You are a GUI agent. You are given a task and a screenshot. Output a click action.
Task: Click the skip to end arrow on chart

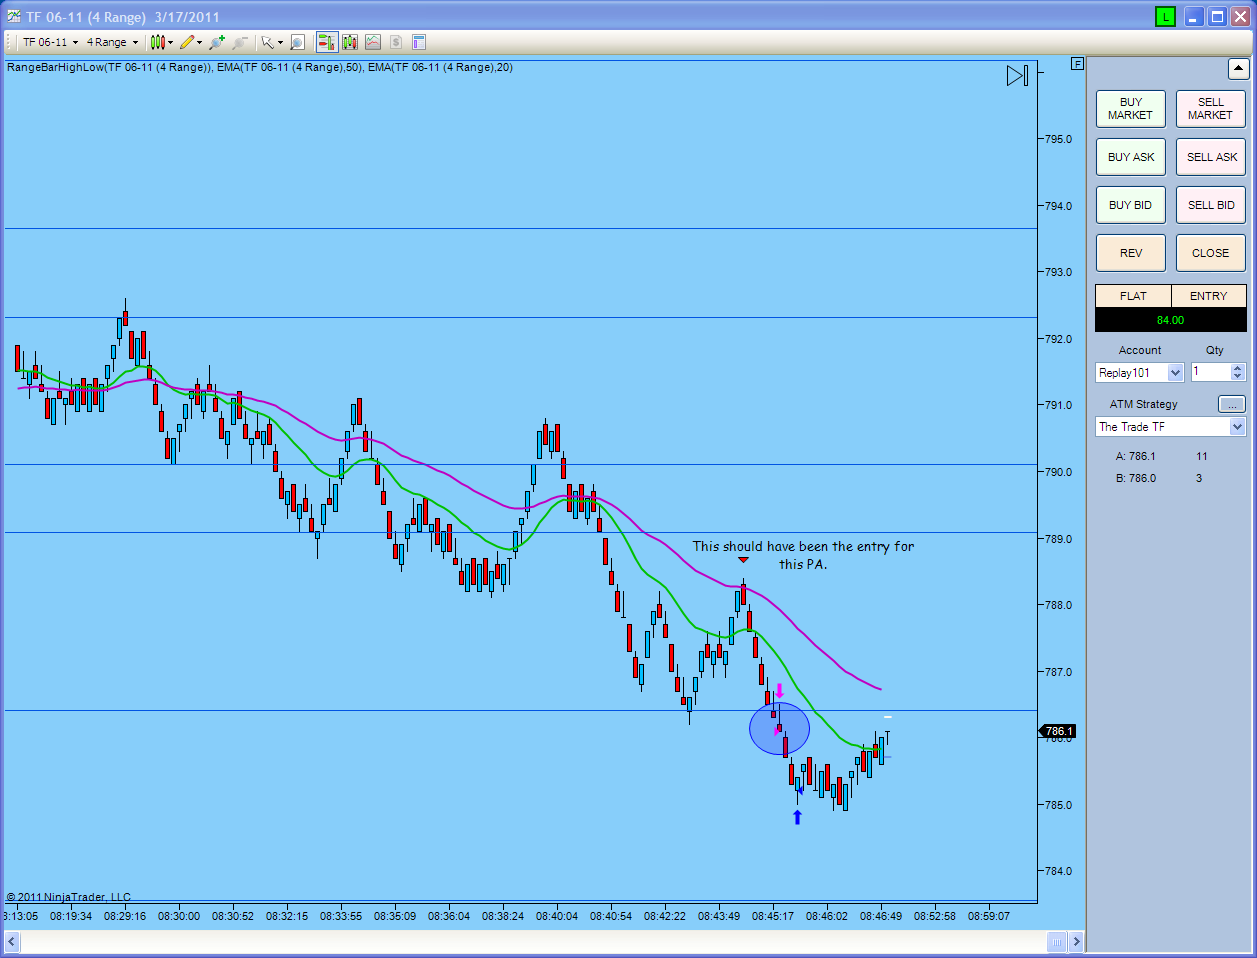coord(1017,75)
